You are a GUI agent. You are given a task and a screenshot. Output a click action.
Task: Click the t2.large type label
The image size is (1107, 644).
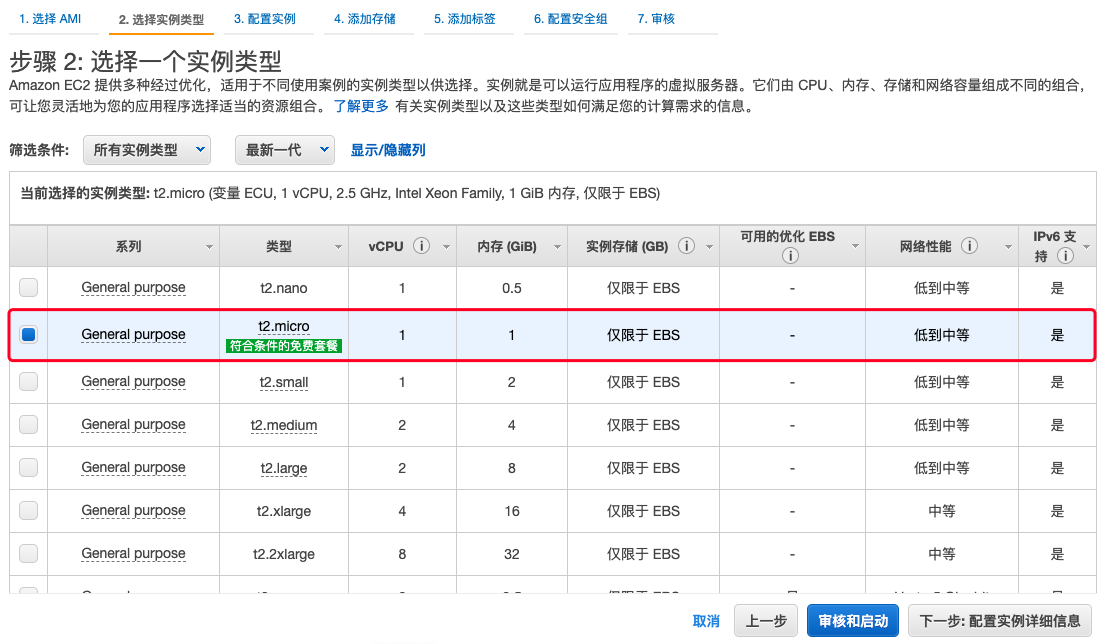[x=284, y=468]
